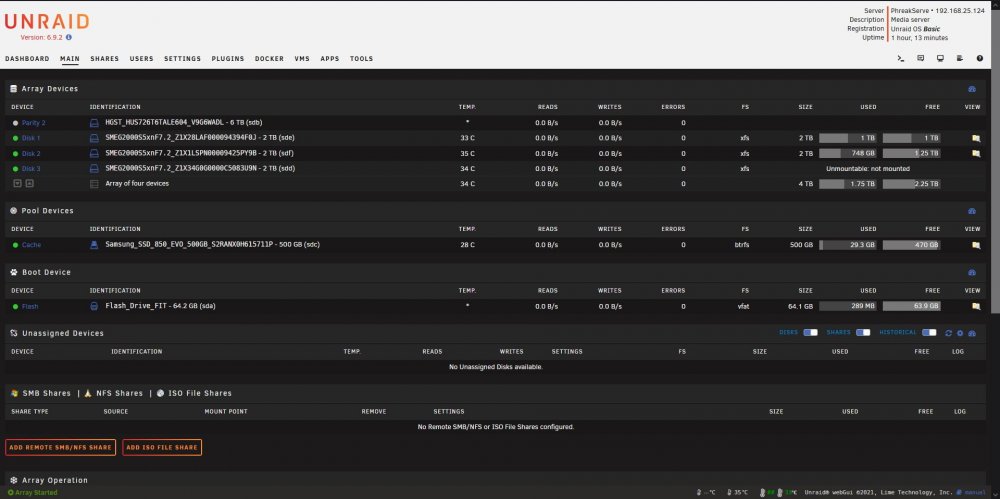The height and width of the screenshot is (499, 1000).
Task: Click the green status dot for Cache
Action: pos(15,245)
